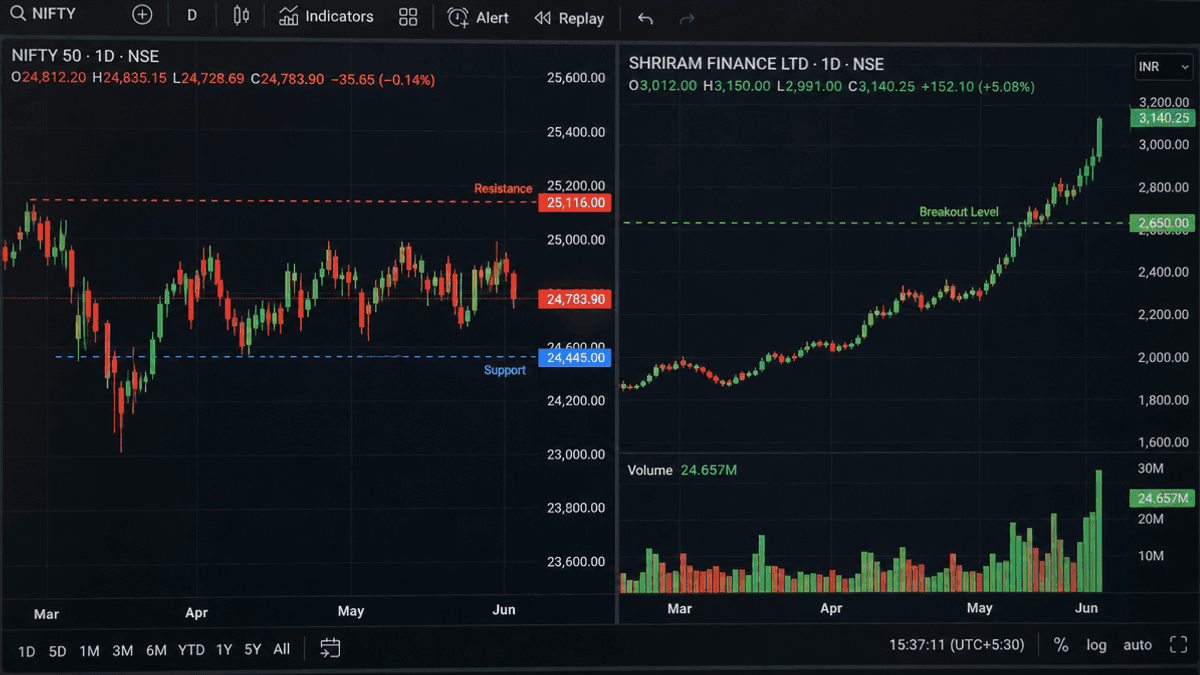The width and height of the screenshot is (1200, 675).
Task: Select the YTD time range
Action: click(x=191, y=650)
